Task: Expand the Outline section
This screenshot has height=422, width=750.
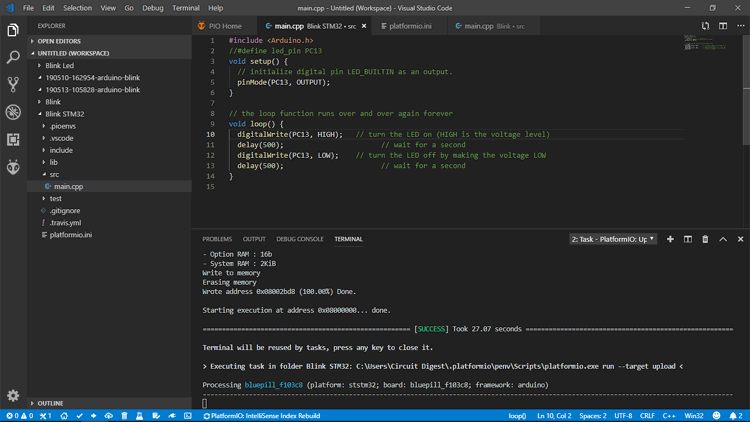Action: point(110,403)
